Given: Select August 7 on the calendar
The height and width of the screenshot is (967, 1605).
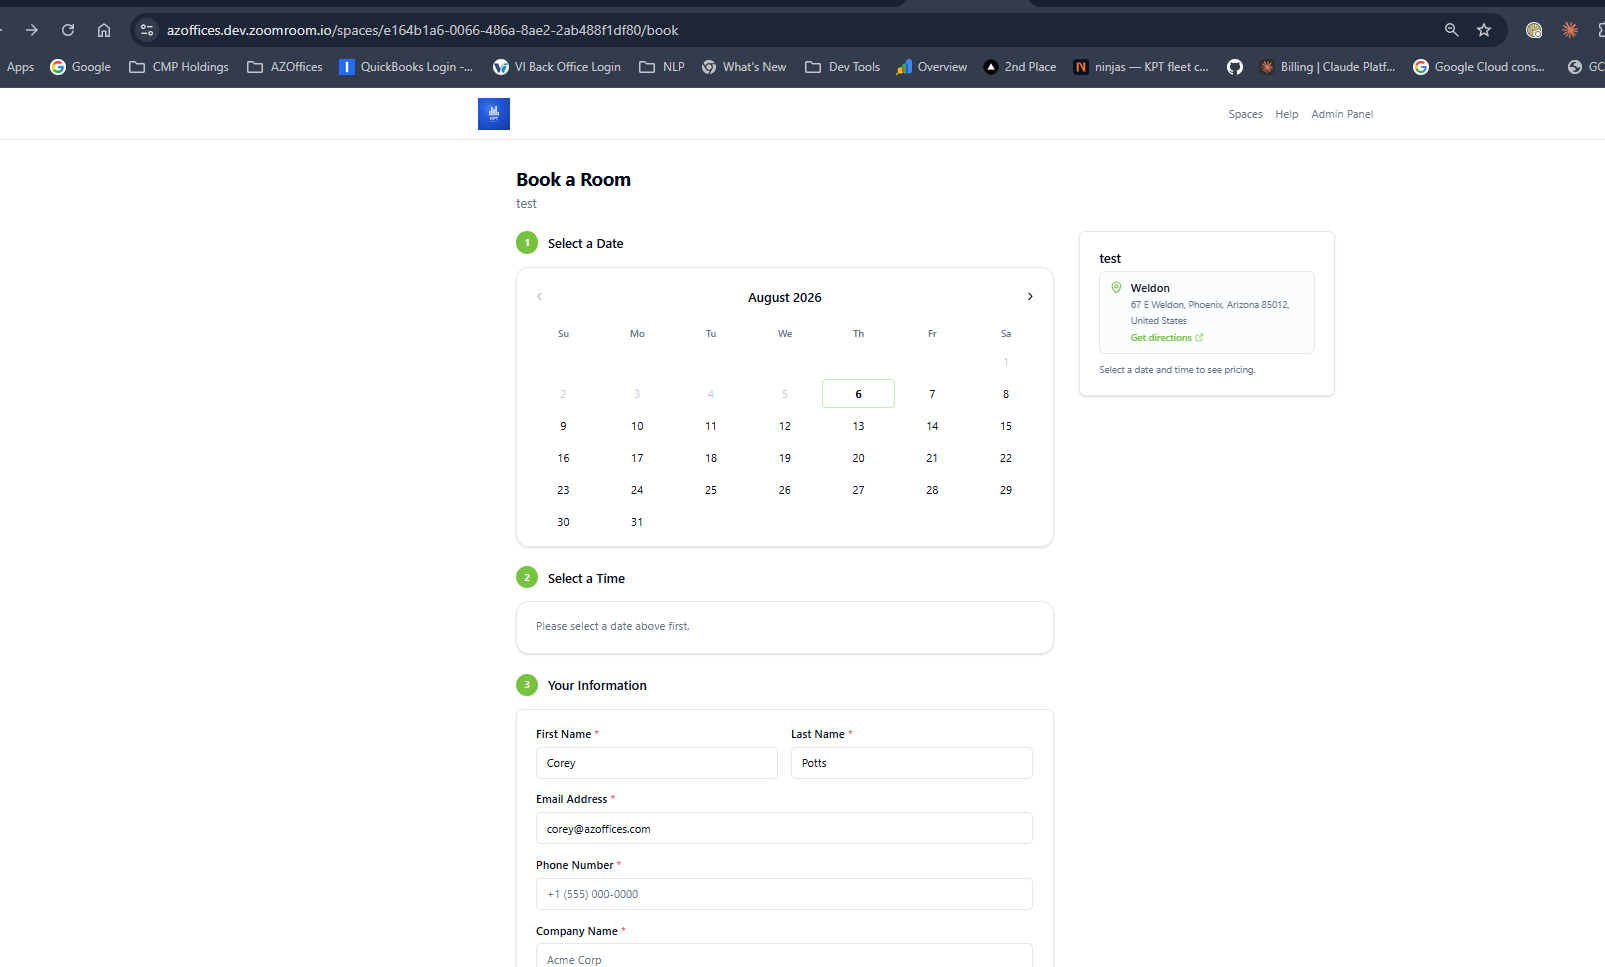Looking at the screenshot, I should click(932, 394).
